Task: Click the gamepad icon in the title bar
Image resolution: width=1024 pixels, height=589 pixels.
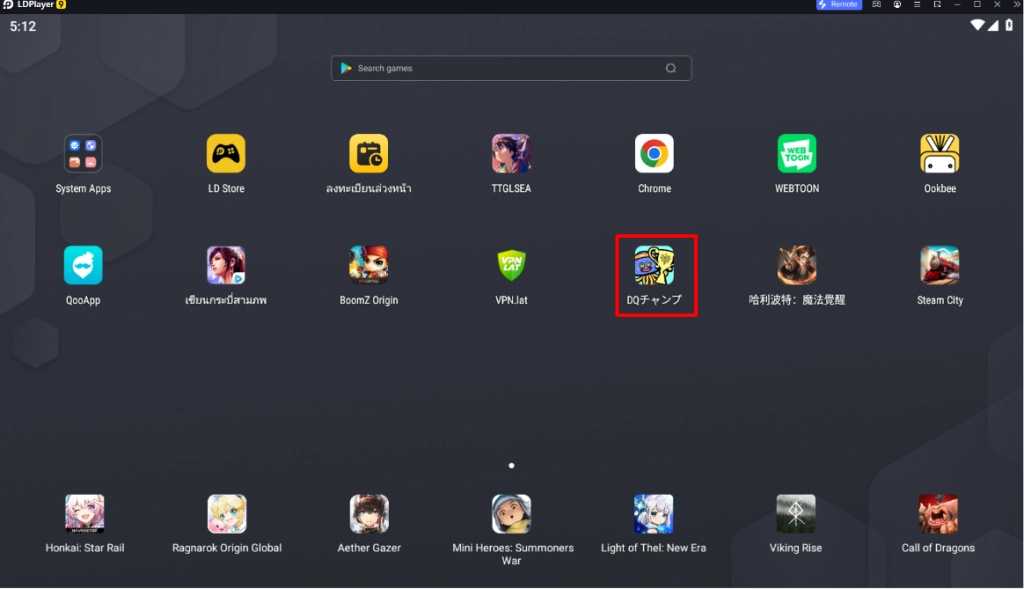Action: click(876, 5)
